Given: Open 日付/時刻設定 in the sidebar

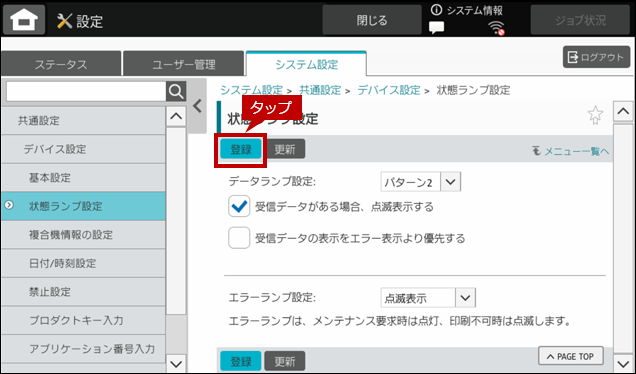Looking at the screenshot, I should 83,263.
